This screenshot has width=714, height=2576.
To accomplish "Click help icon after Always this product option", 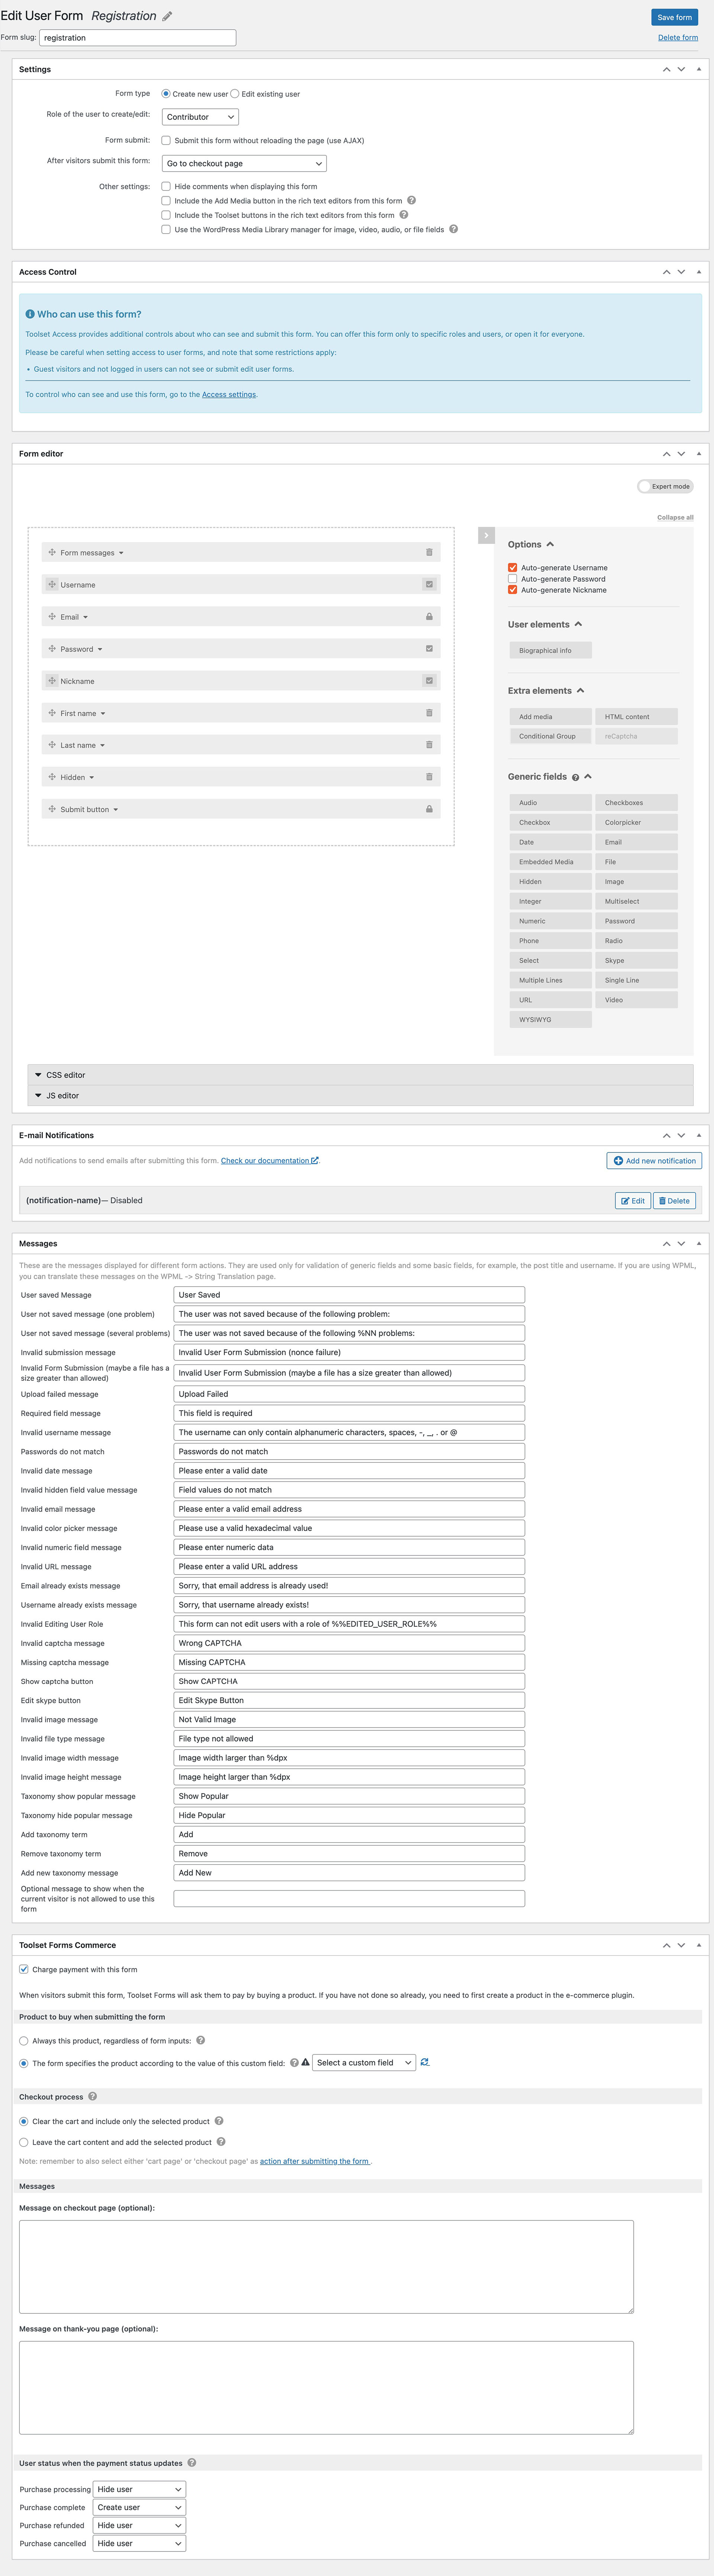I will 200,2040.
